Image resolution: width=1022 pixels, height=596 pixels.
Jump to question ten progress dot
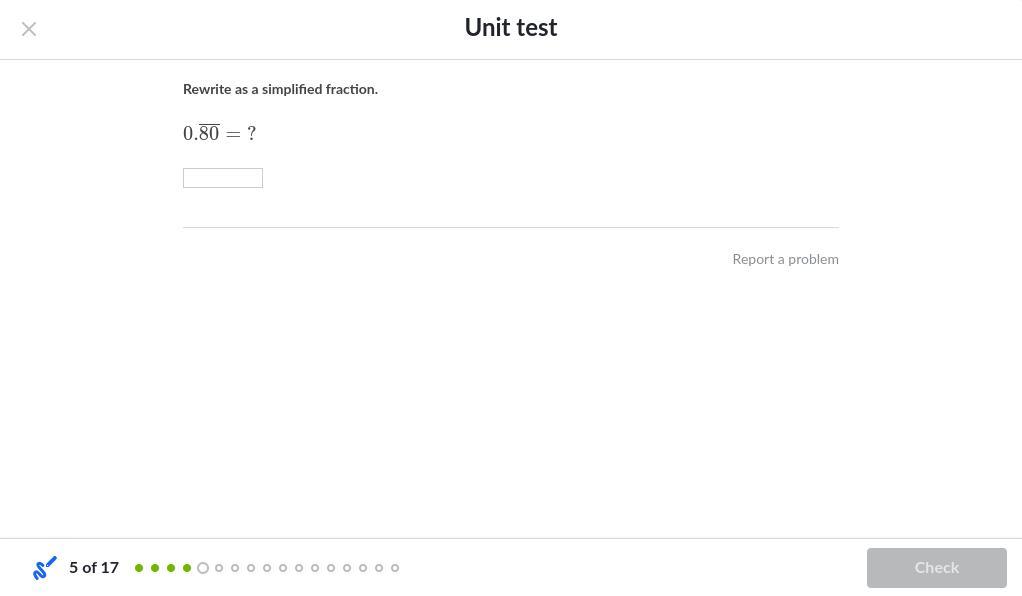283,568
